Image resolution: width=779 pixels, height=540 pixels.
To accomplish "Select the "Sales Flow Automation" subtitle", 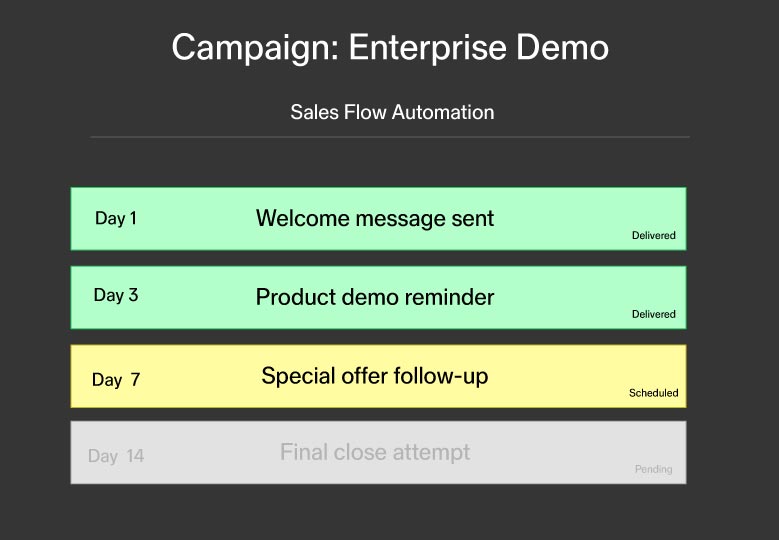I will (392, 112).
